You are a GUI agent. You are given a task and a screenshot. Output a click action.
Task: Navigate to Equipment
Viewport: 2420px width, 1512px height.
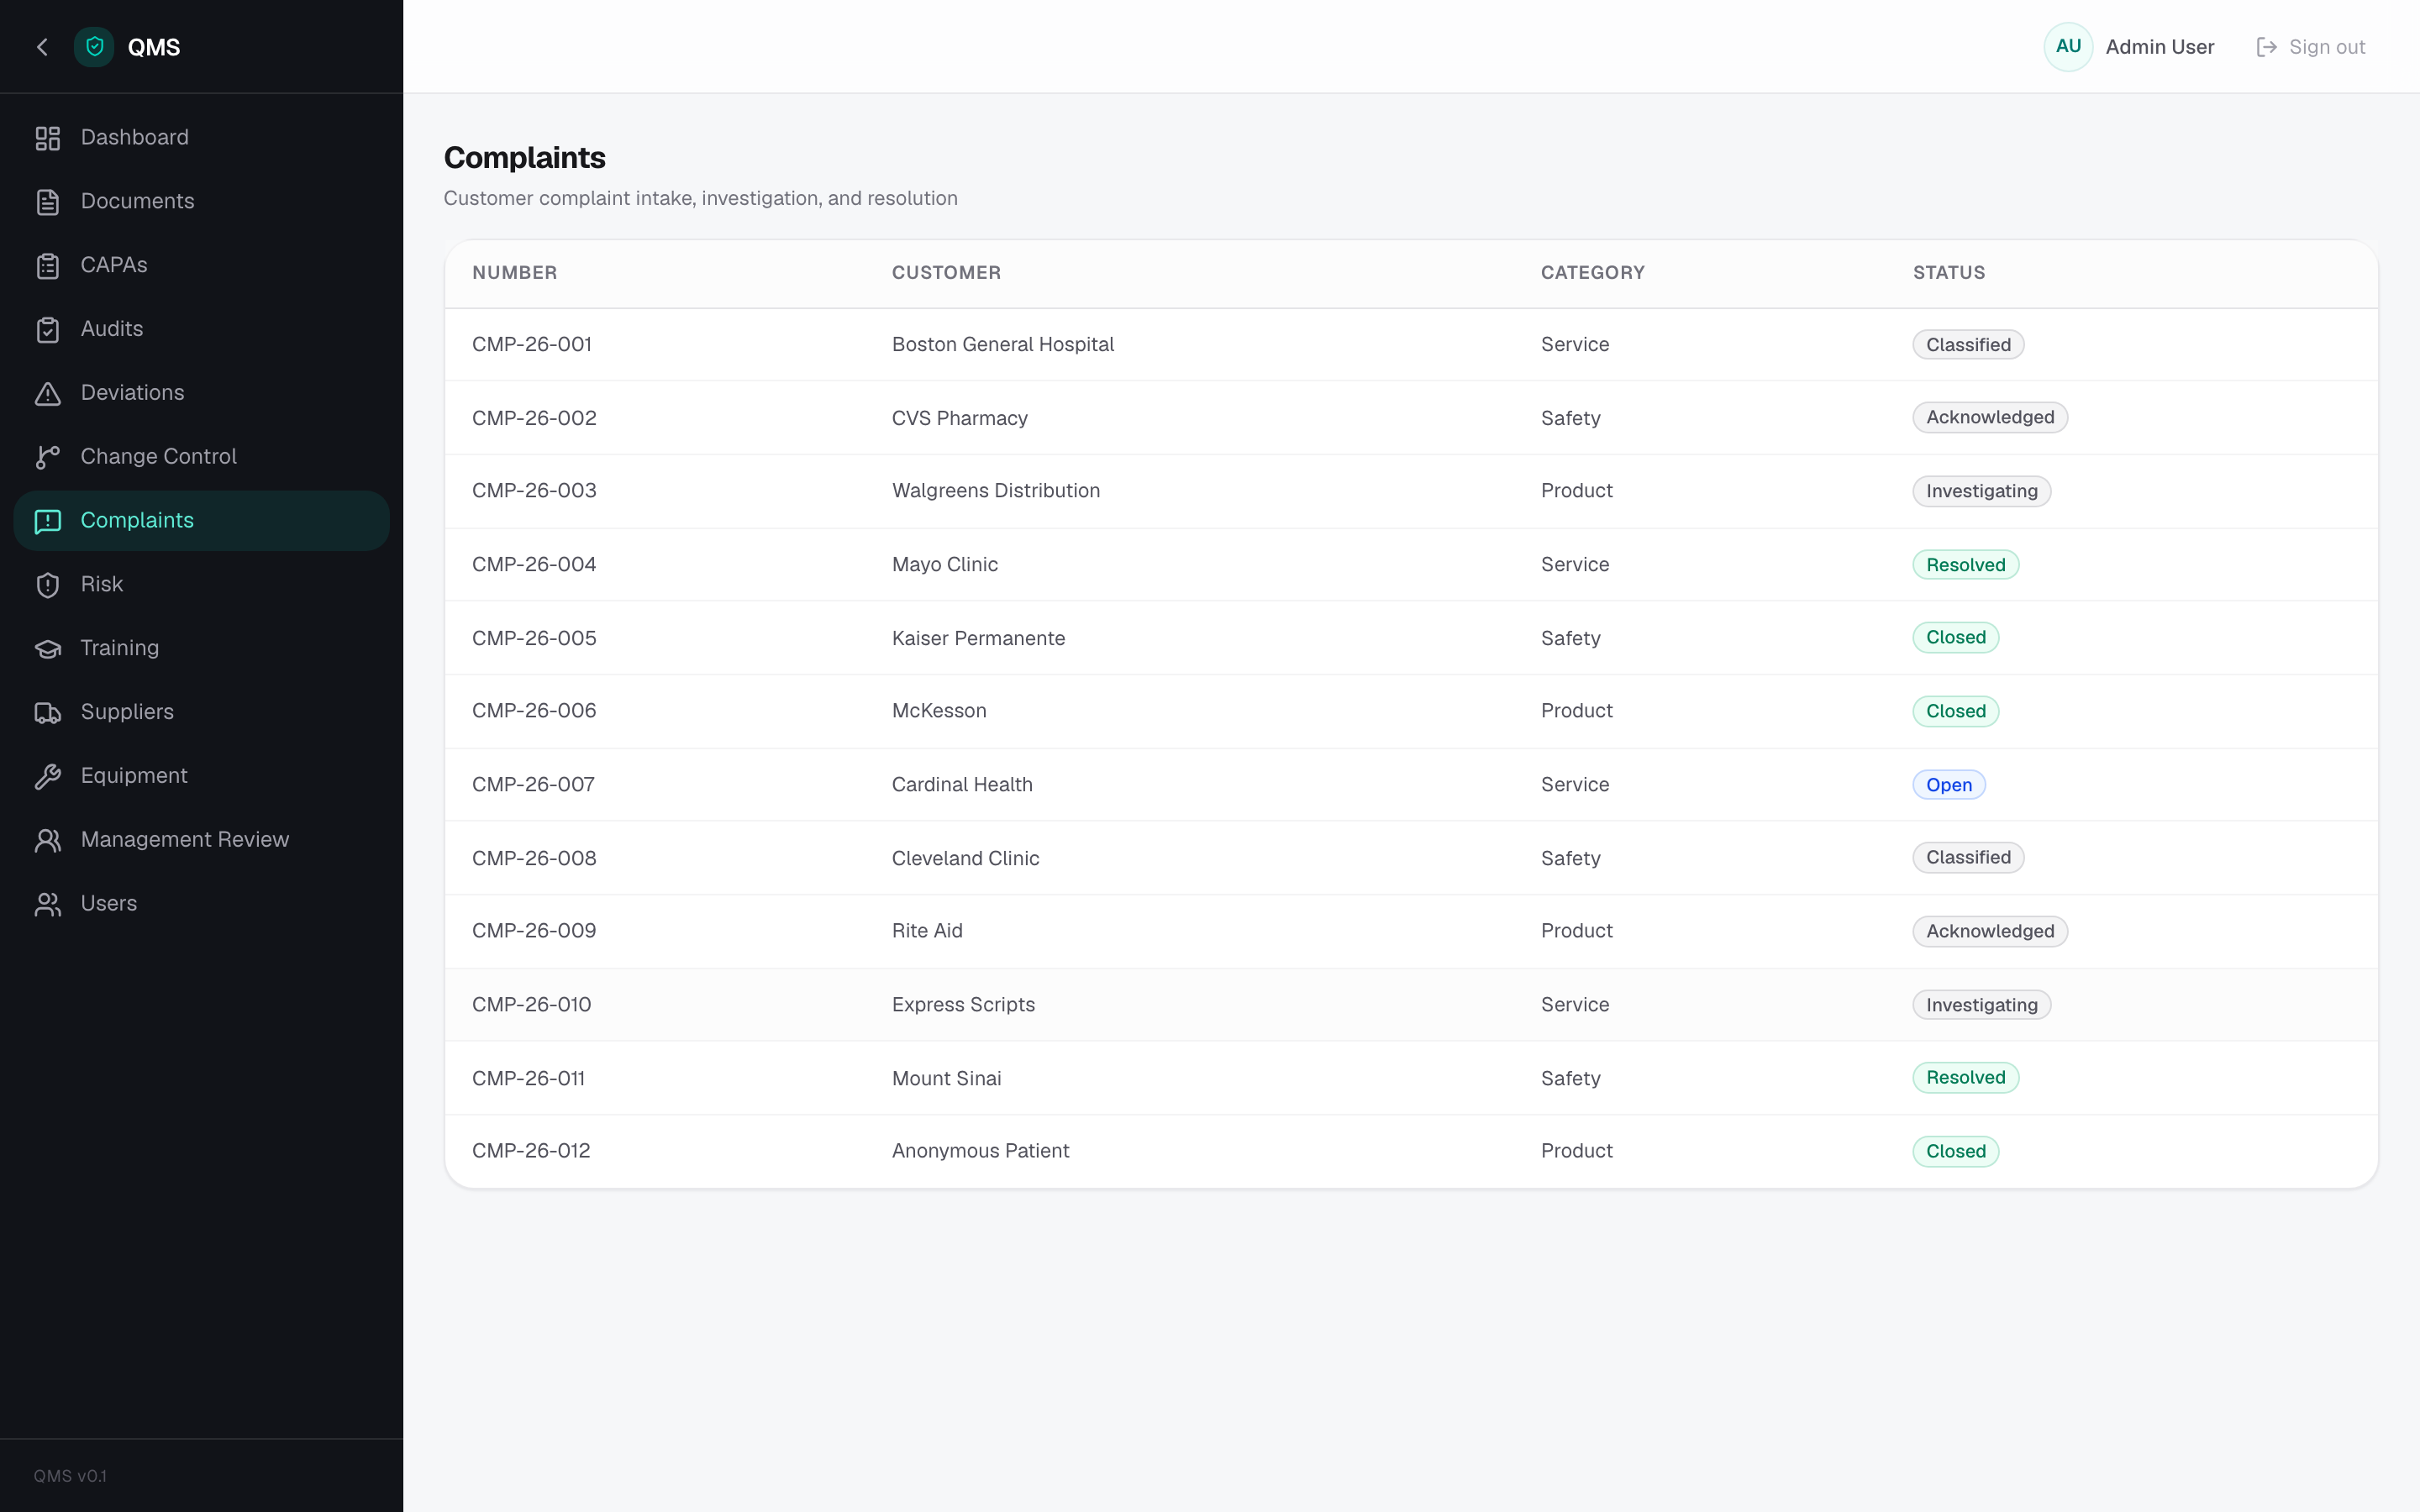point(201,776)
